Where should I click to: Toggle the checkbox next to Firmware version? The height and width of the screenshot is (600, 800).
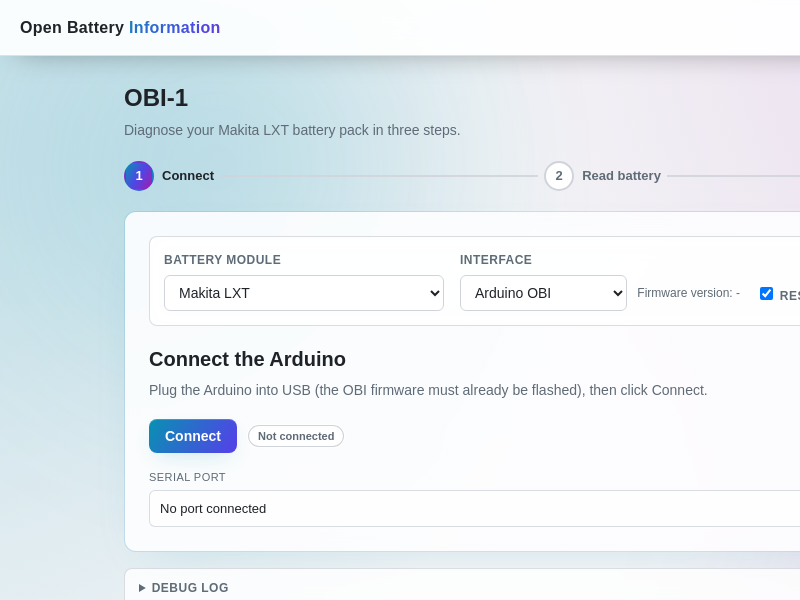click(766, 293)
